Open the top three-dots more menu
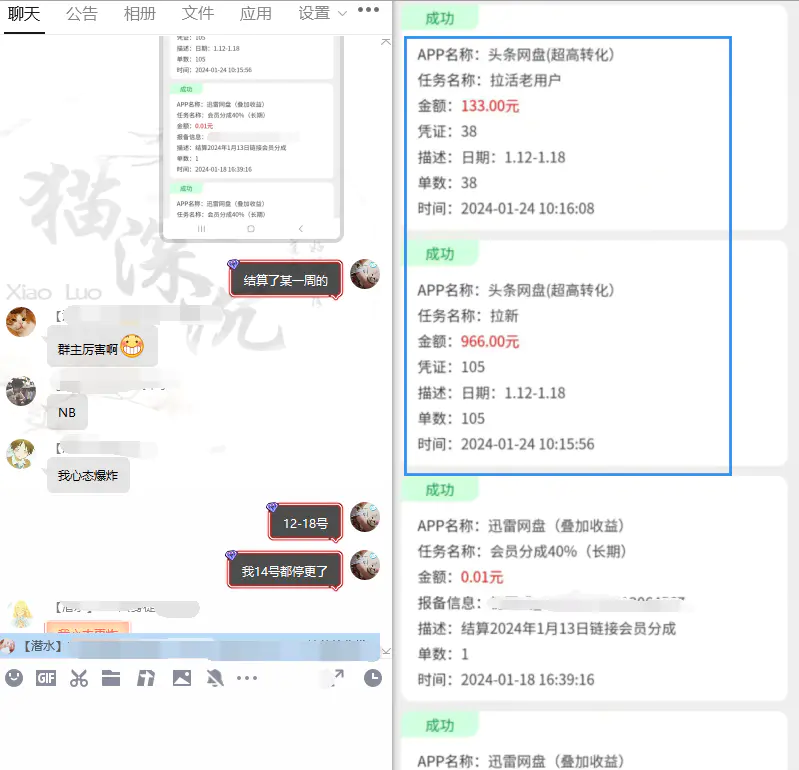Image resolution: width=799 pixels, height=770 pixels. [368, 11]
